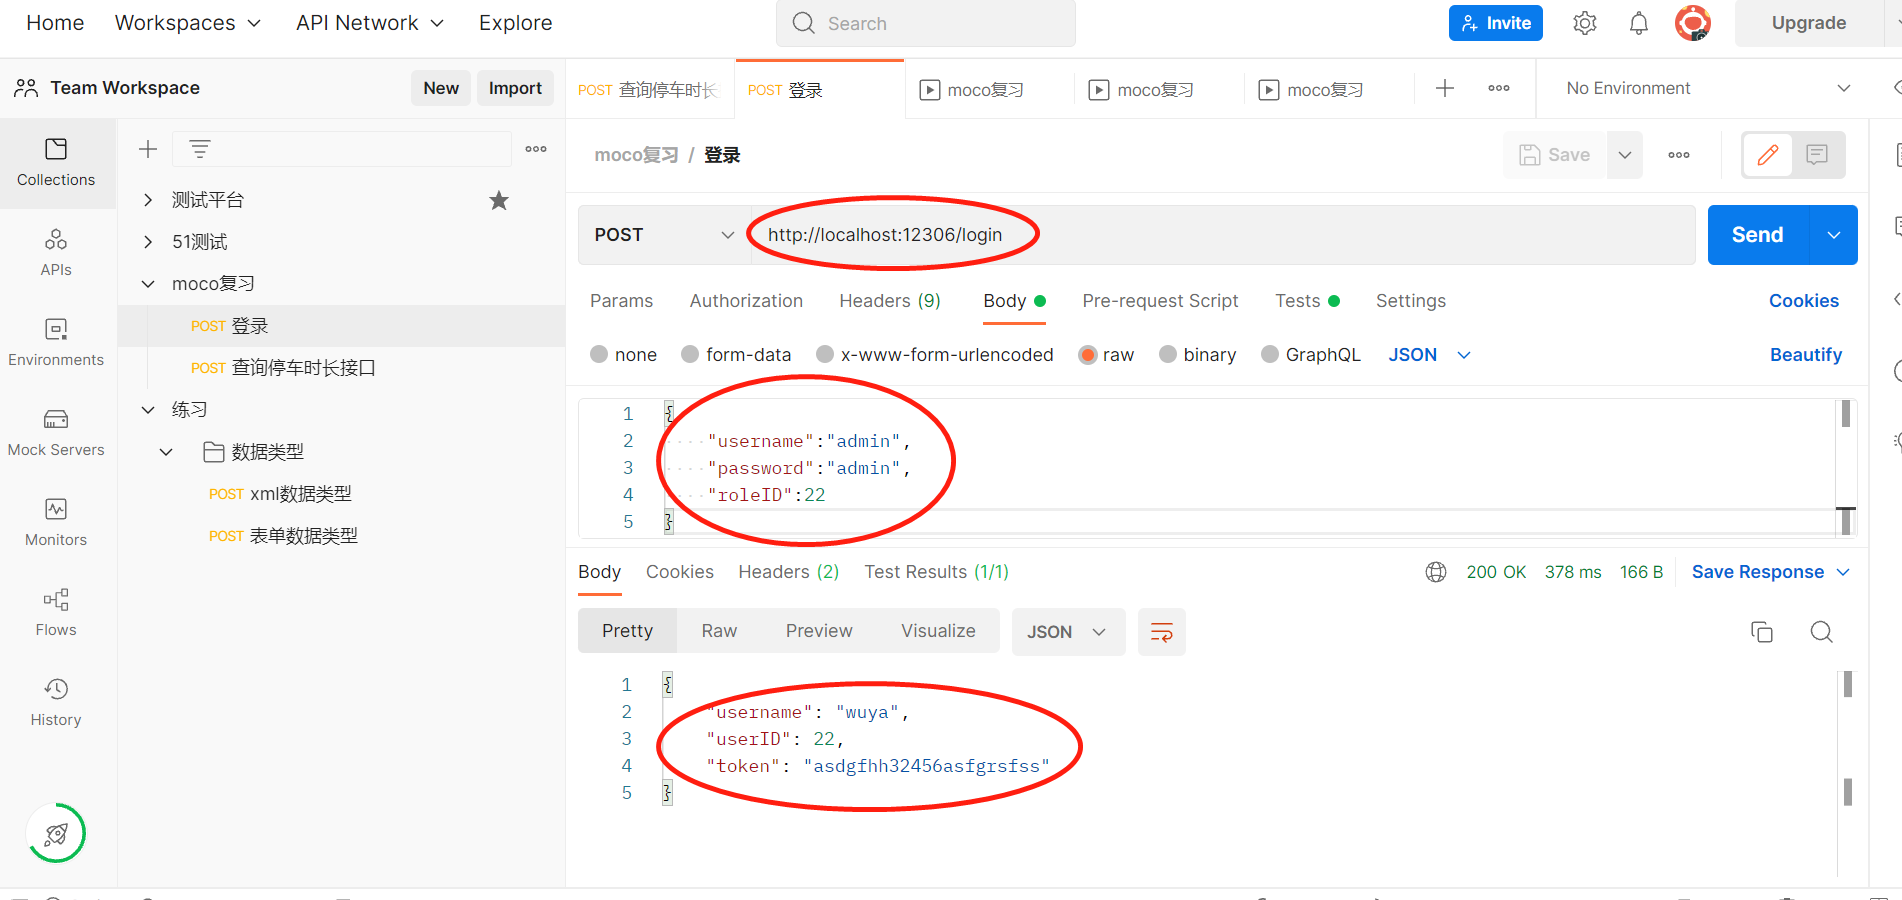
Task: Open request more actions next to Save
Action: tap(1679, 155)
